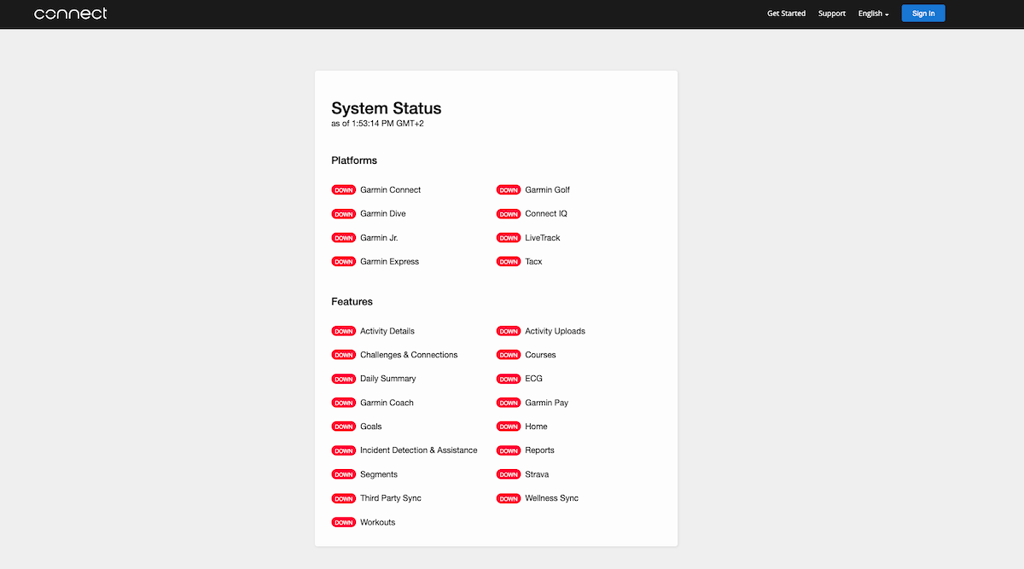
Task: Click the DOWN badge beside Garmin Connect
Action: (x=344, y=190)
